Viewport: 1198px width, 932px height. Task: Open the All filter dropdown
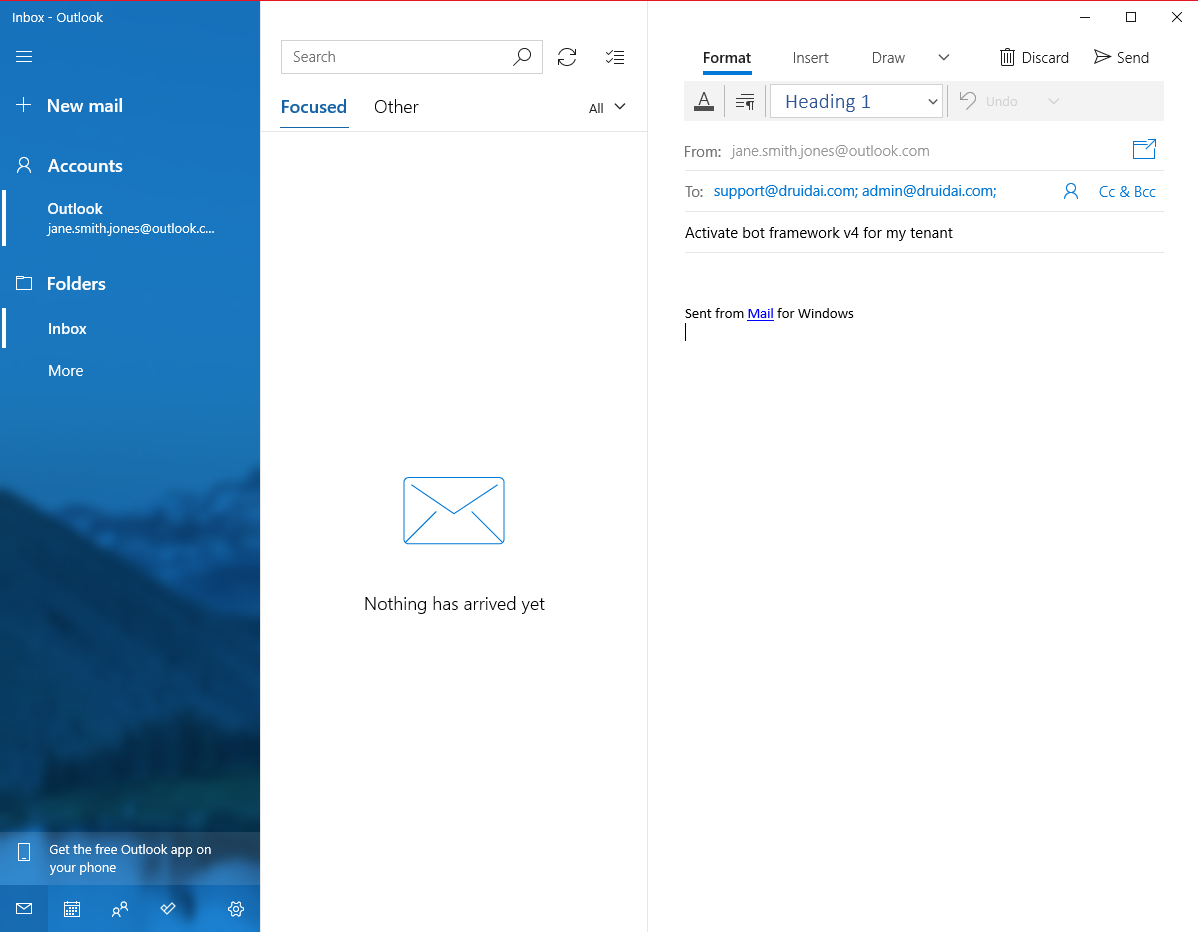pyautogui.click(x=607, y=108)
